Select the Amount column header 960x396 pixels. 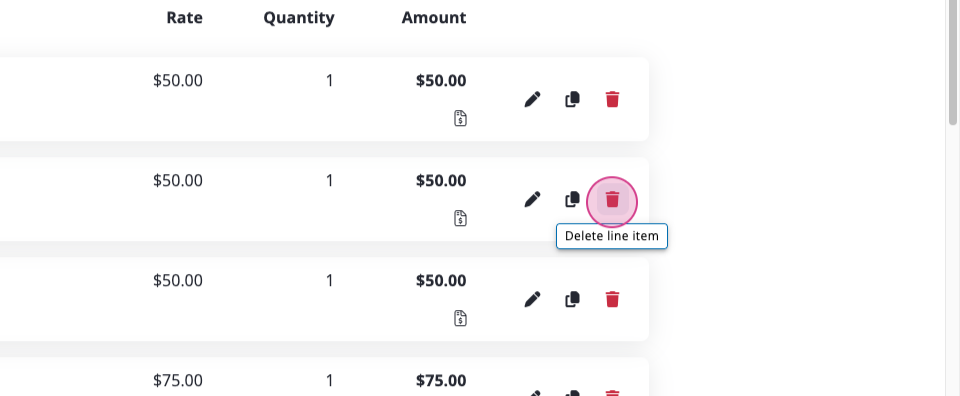434,18
